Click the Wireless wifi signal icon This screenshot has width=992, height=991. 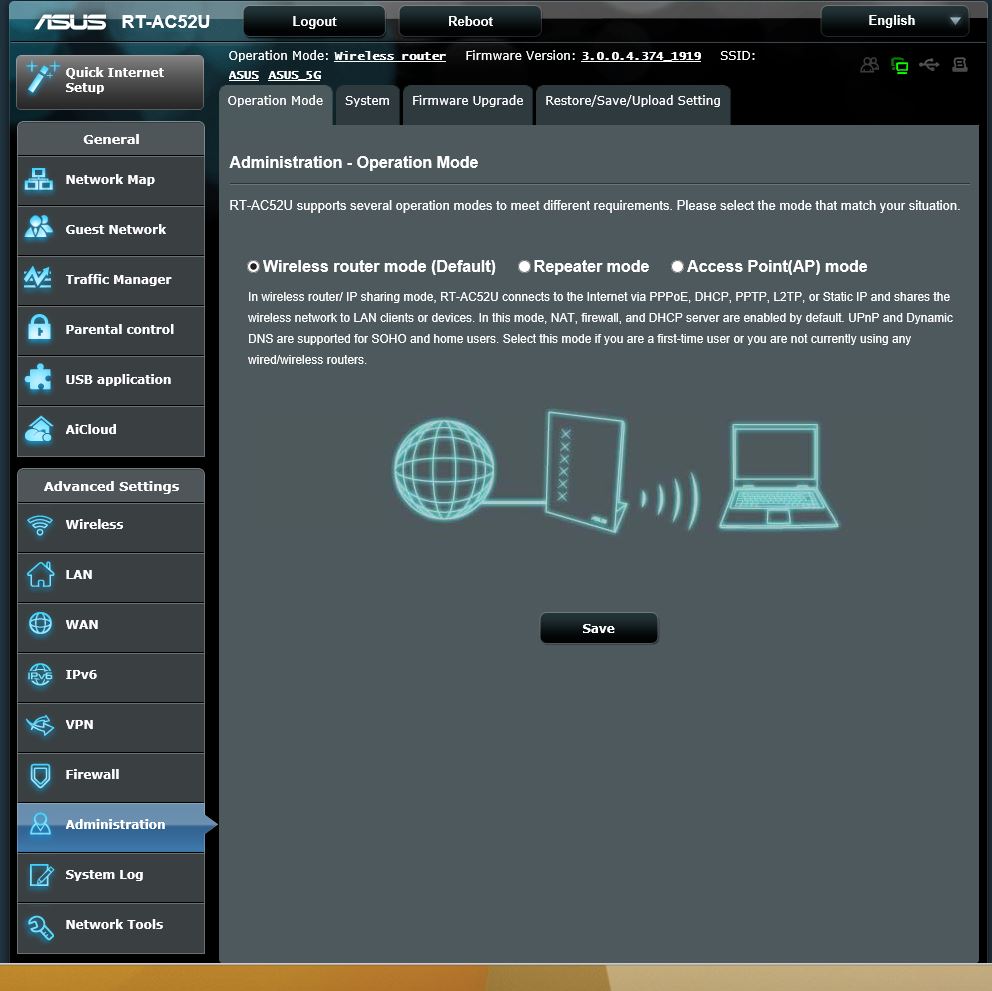tap(40, 525)
